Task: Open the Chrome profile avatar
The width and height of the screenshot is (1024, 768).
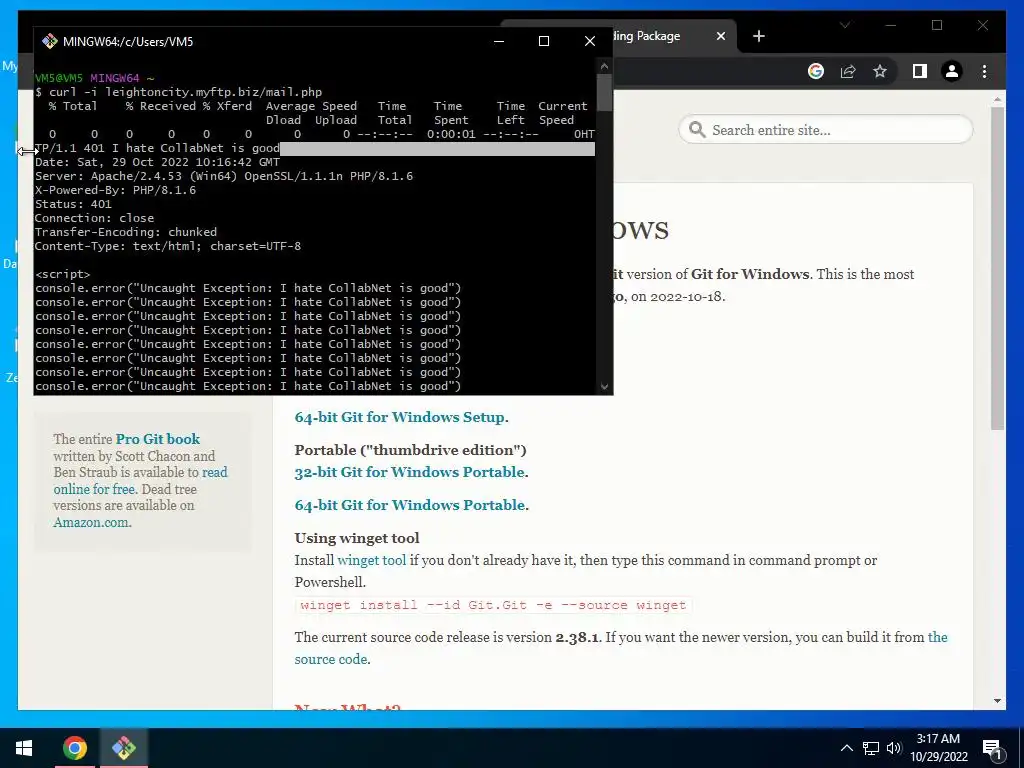Action: click(x=952, y=71)
